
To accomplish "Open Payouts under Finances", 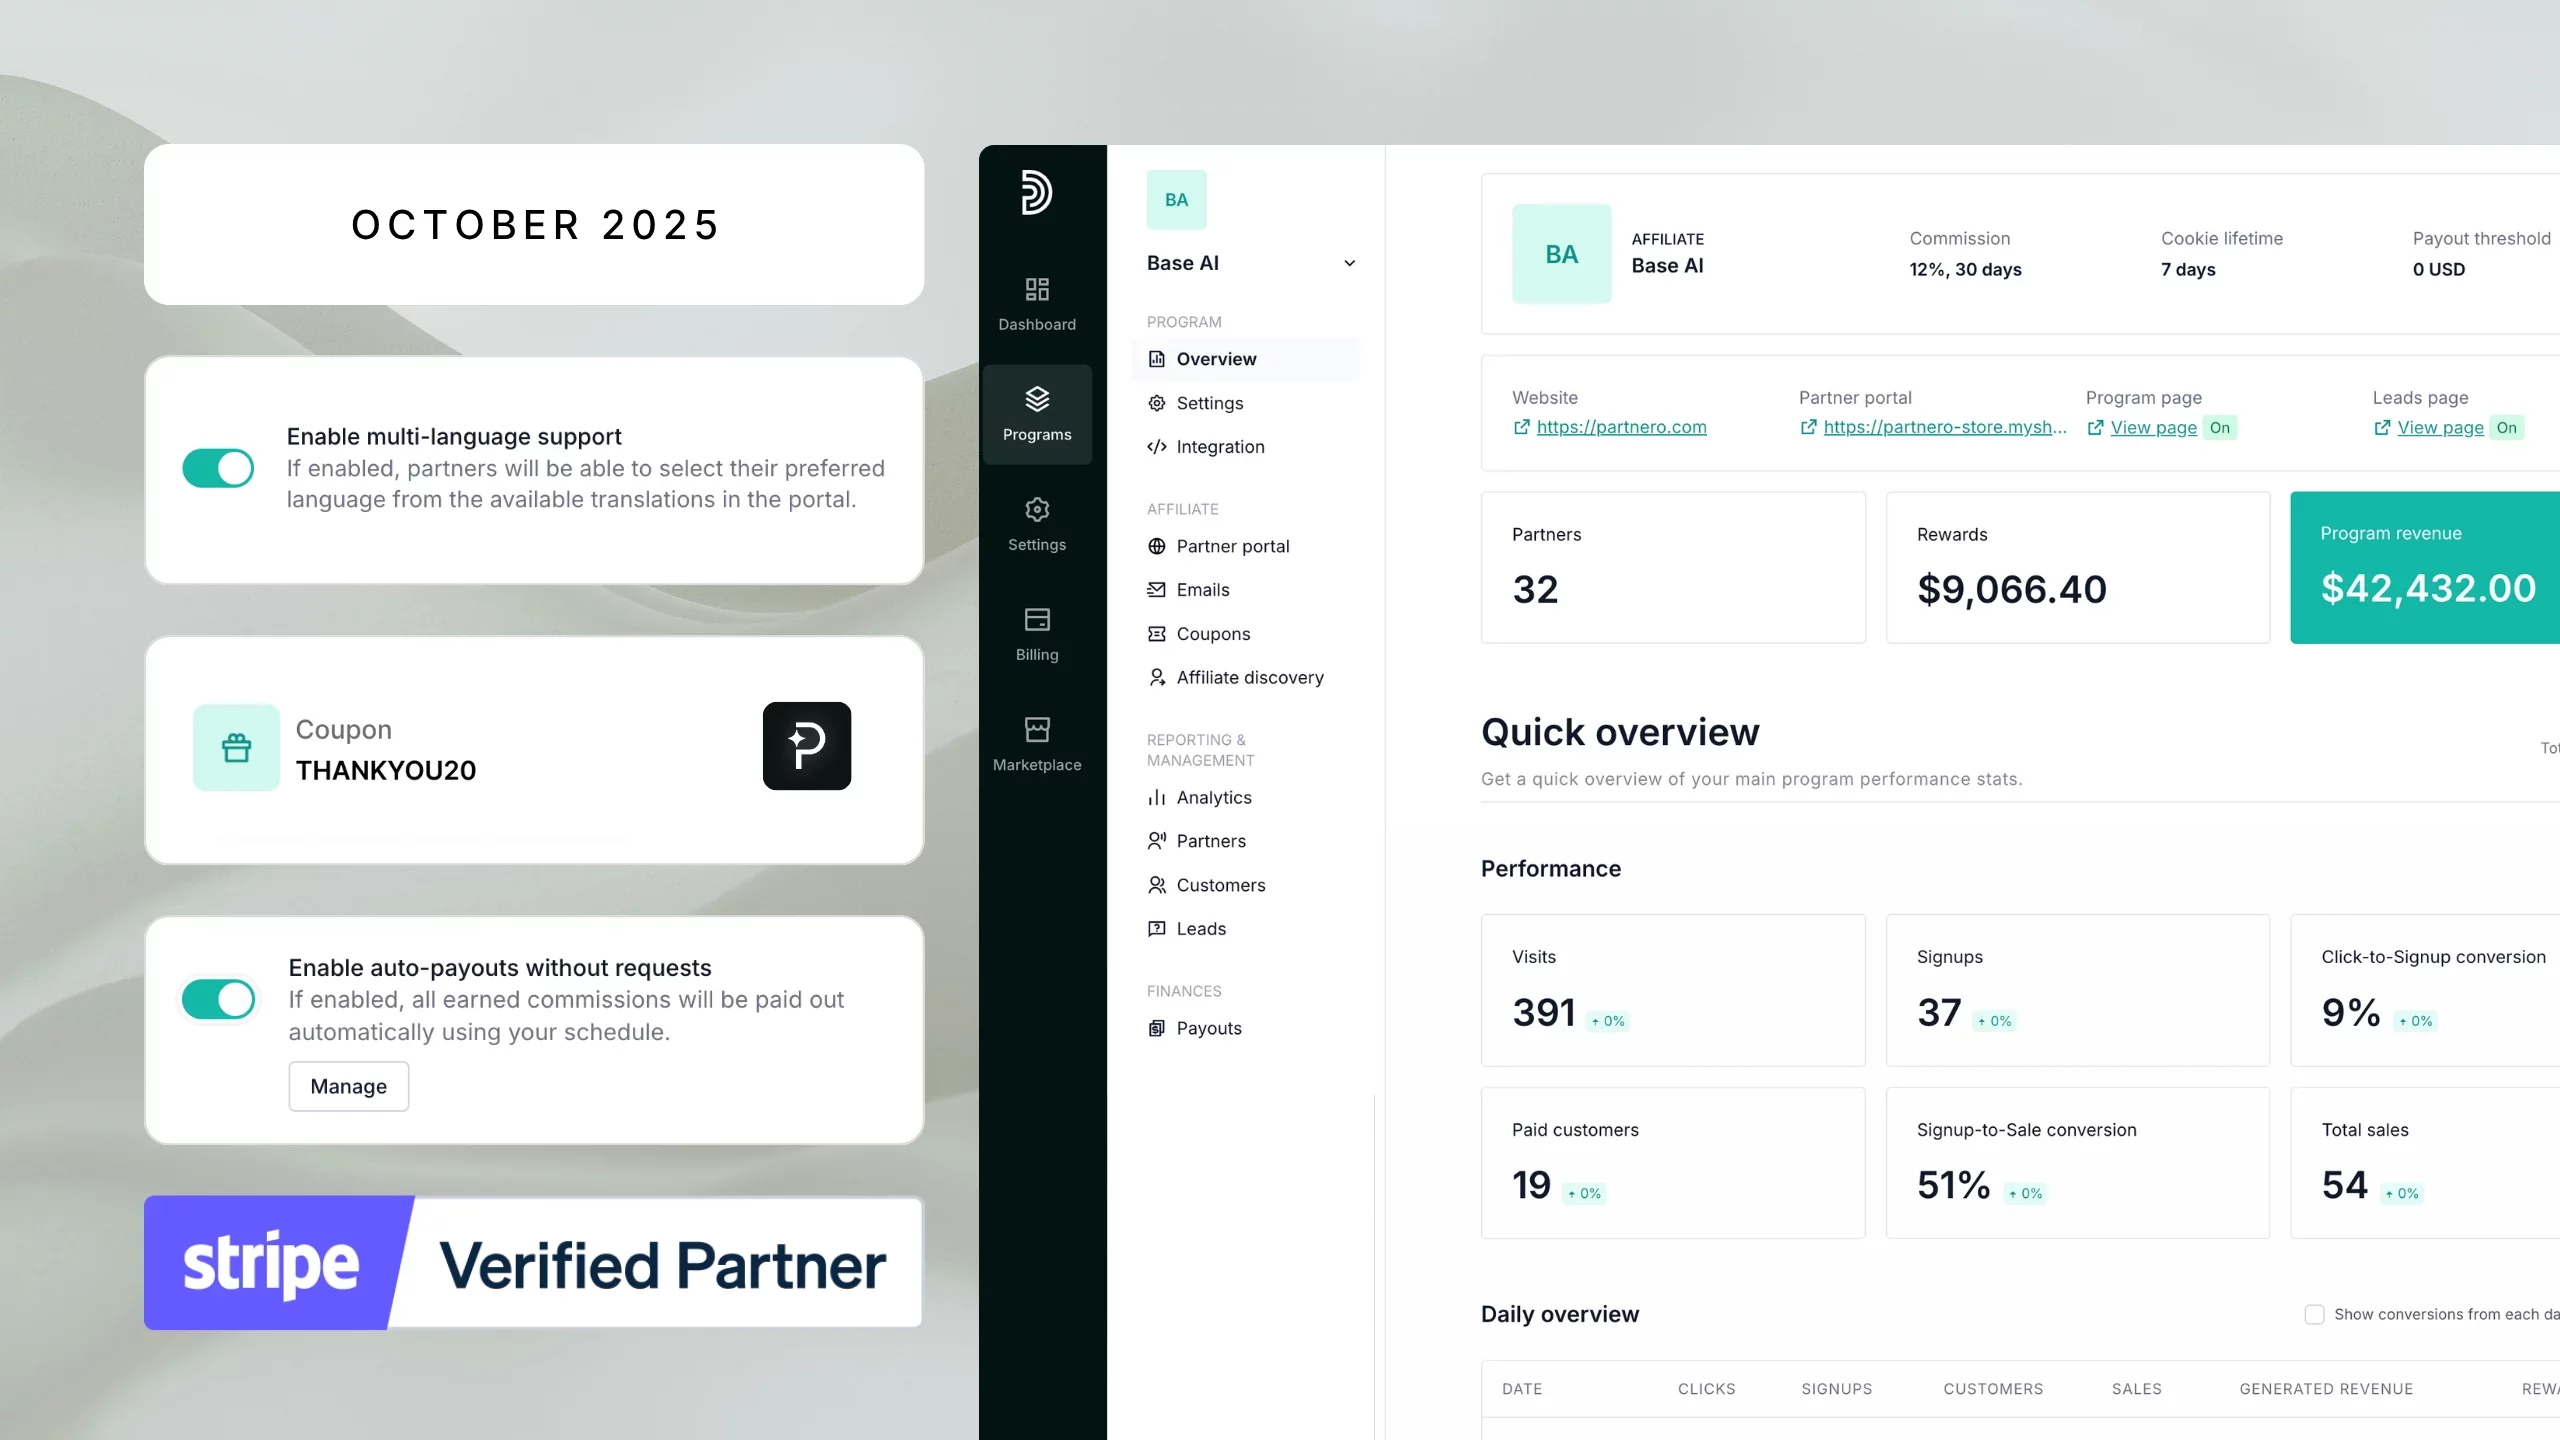I will point(1208,1028).
